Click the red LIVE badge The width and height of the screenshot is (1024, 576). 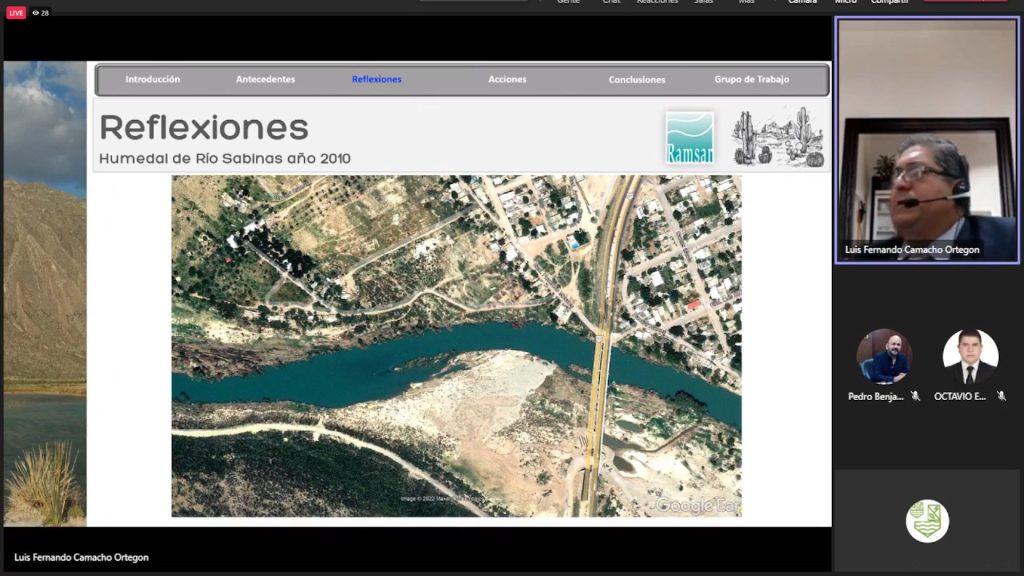16,13
